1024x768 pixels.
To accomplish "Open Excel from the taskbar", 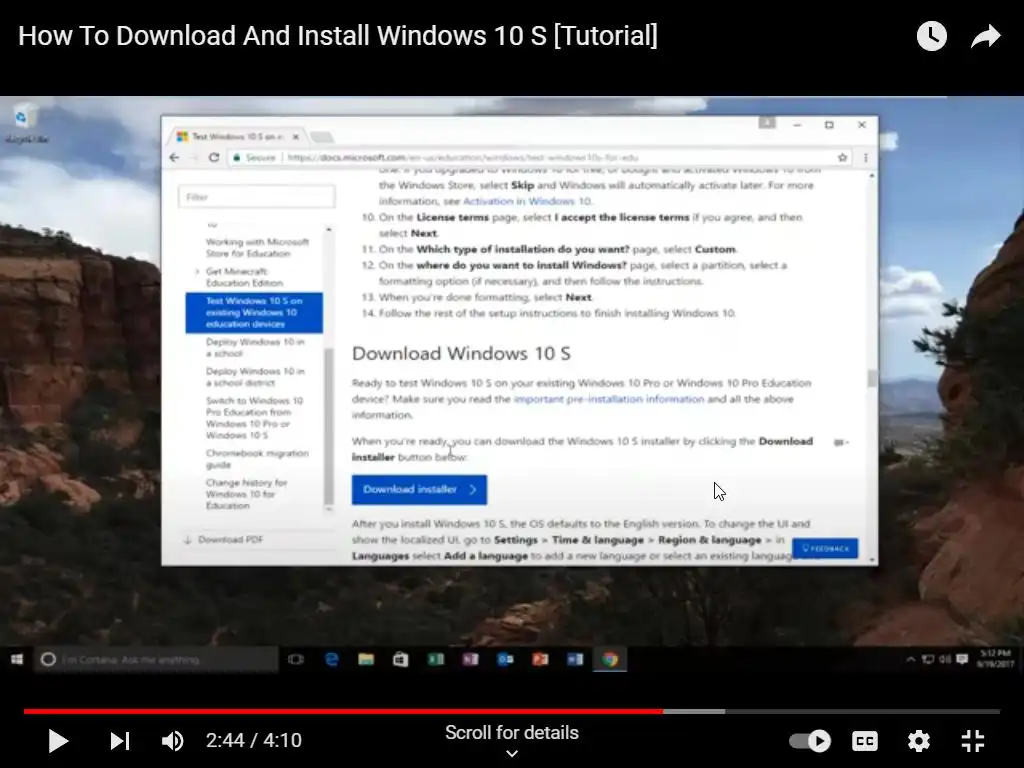I will (x=436, y=660).
